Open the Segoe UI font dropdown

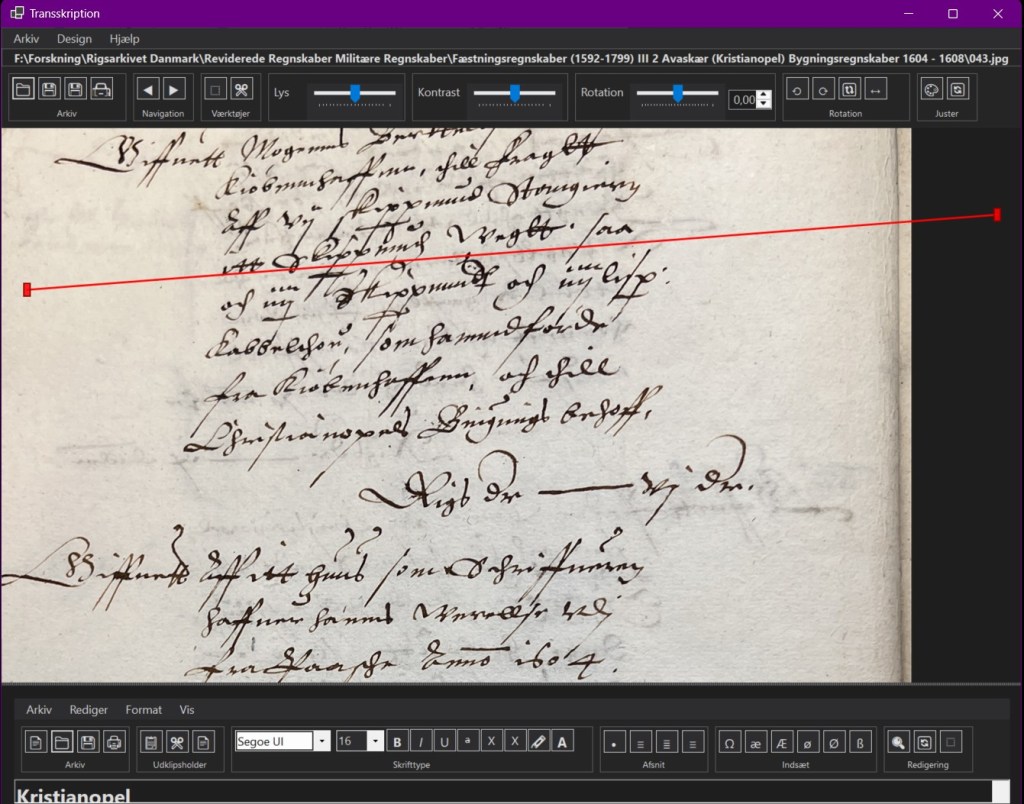(322, 741)
